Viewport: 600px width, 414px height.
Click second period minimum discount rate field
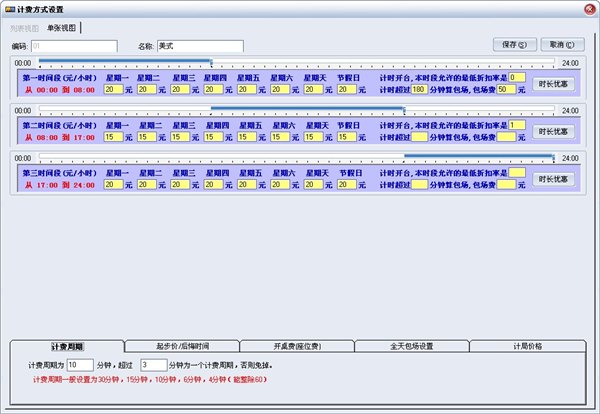[x=517, y=125]
